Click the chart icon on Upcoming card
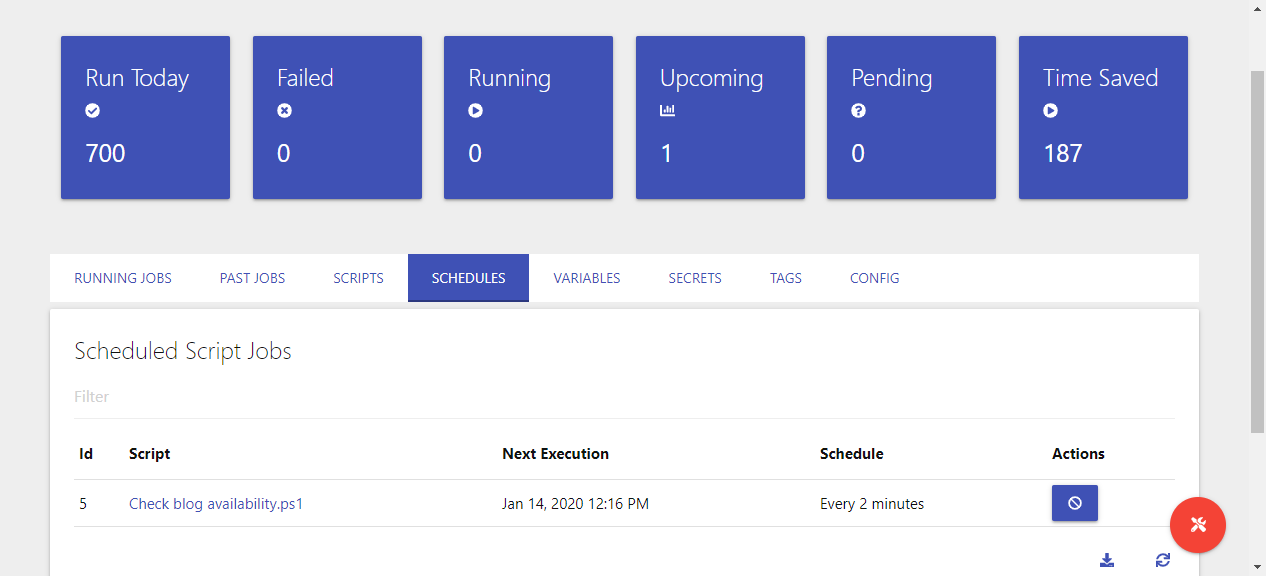 [667, 111]
